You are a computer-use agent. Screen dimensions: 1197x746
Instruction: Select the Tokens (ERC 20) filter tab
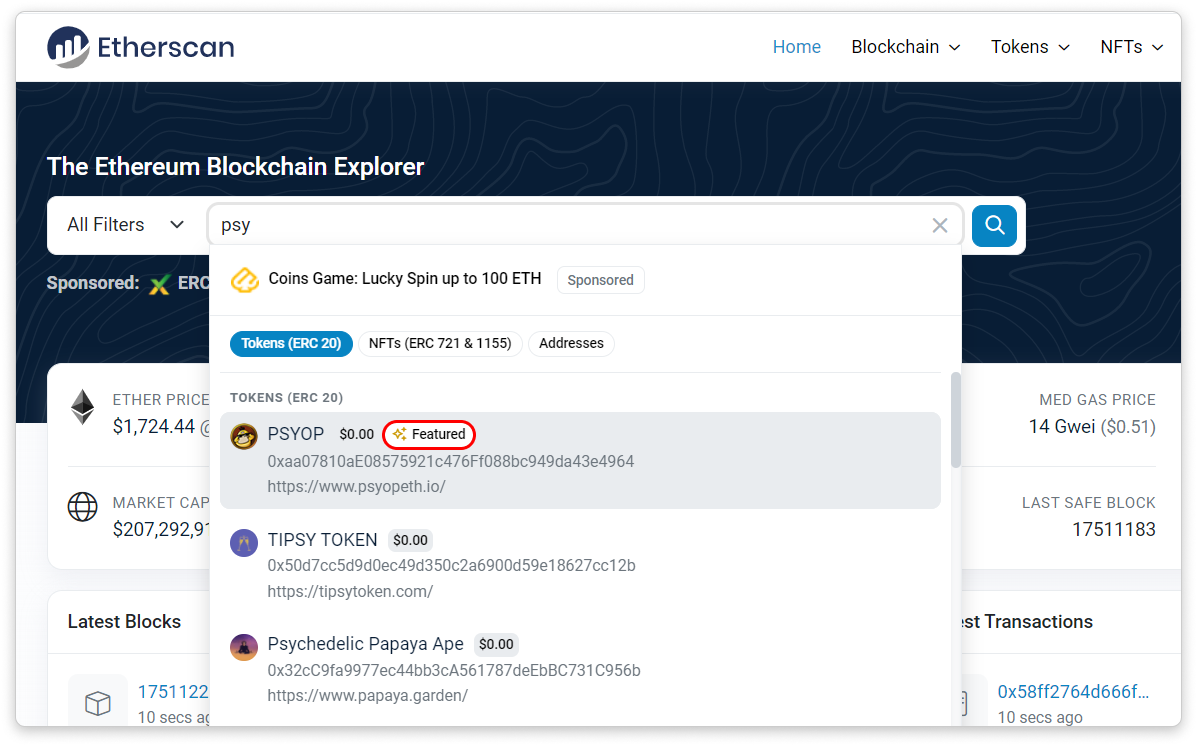pos(291,344)
